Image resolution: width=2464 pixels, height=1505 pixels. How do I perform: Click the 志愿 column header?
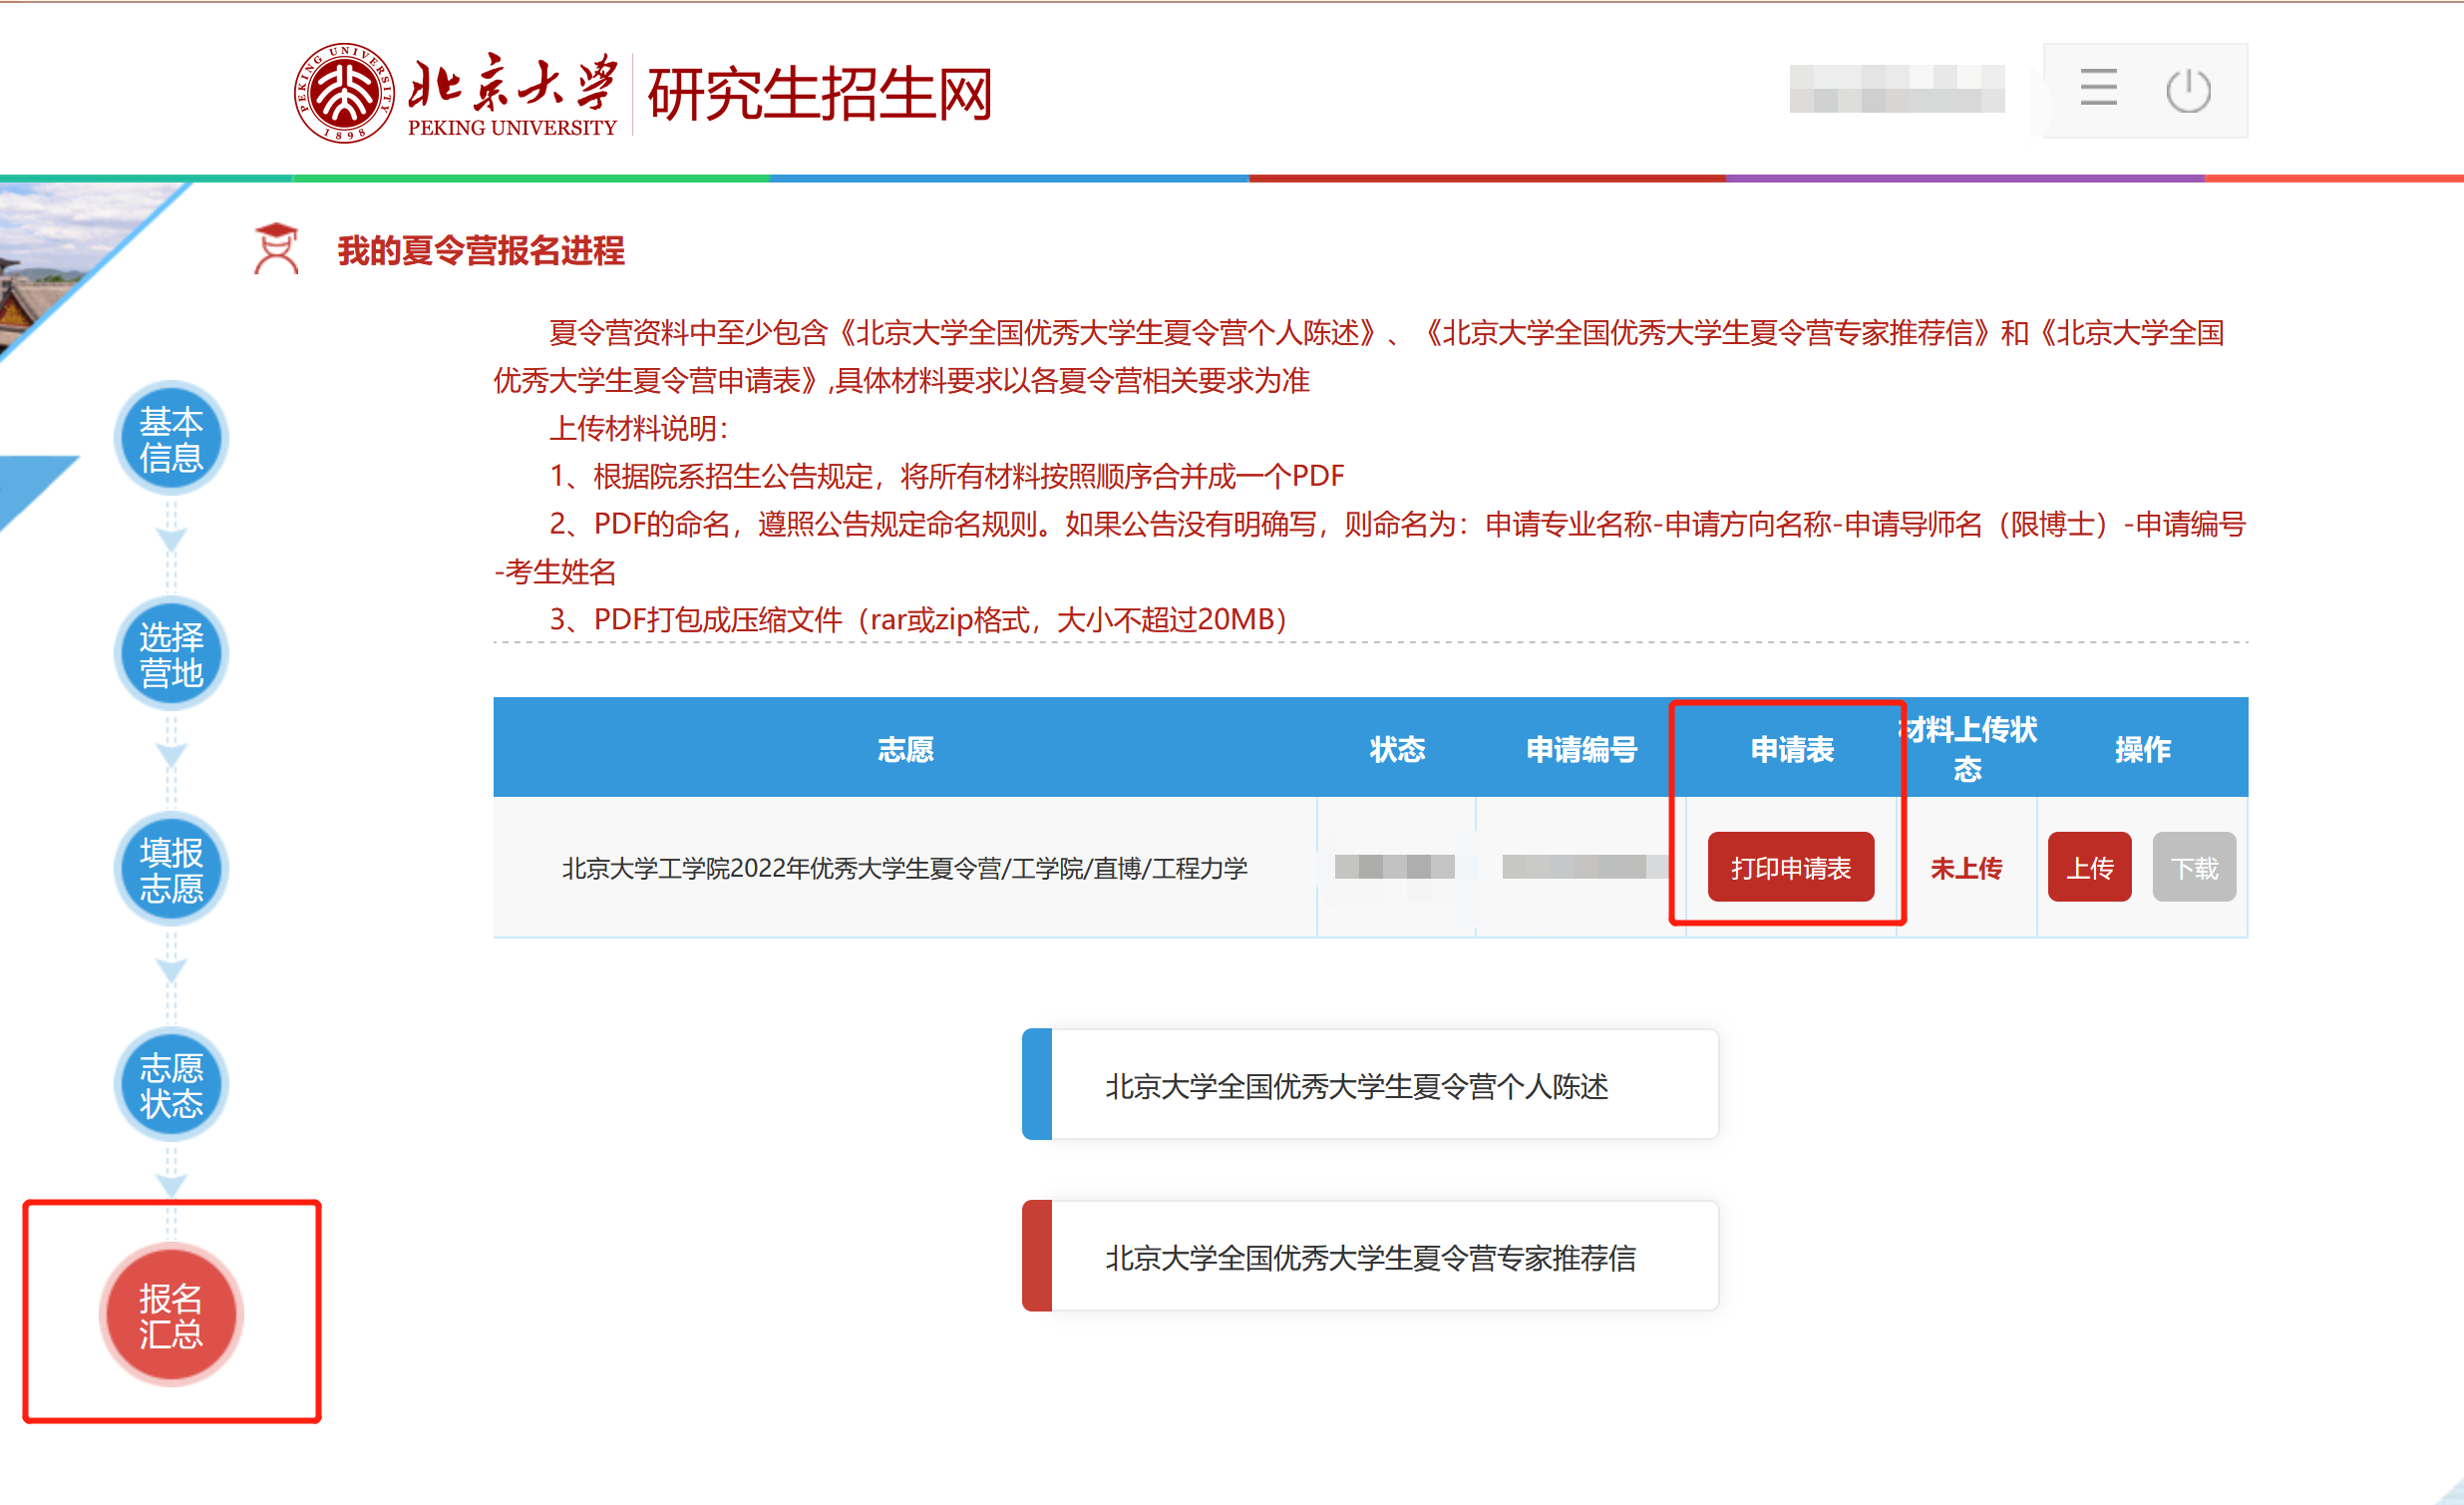tap(904, 748)
